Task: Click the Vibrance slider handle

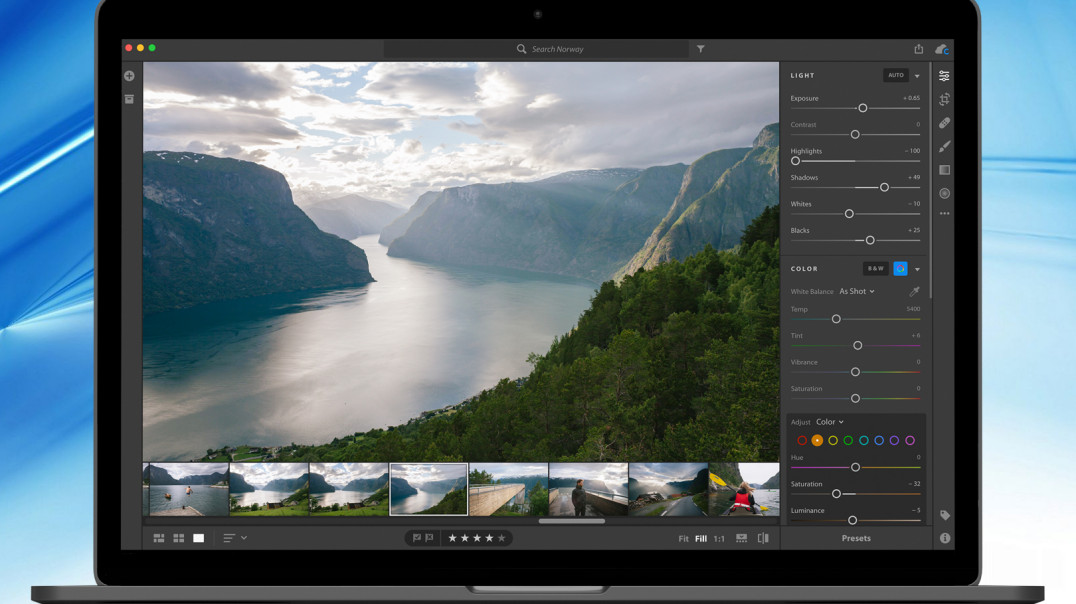Action: (855, 372)
